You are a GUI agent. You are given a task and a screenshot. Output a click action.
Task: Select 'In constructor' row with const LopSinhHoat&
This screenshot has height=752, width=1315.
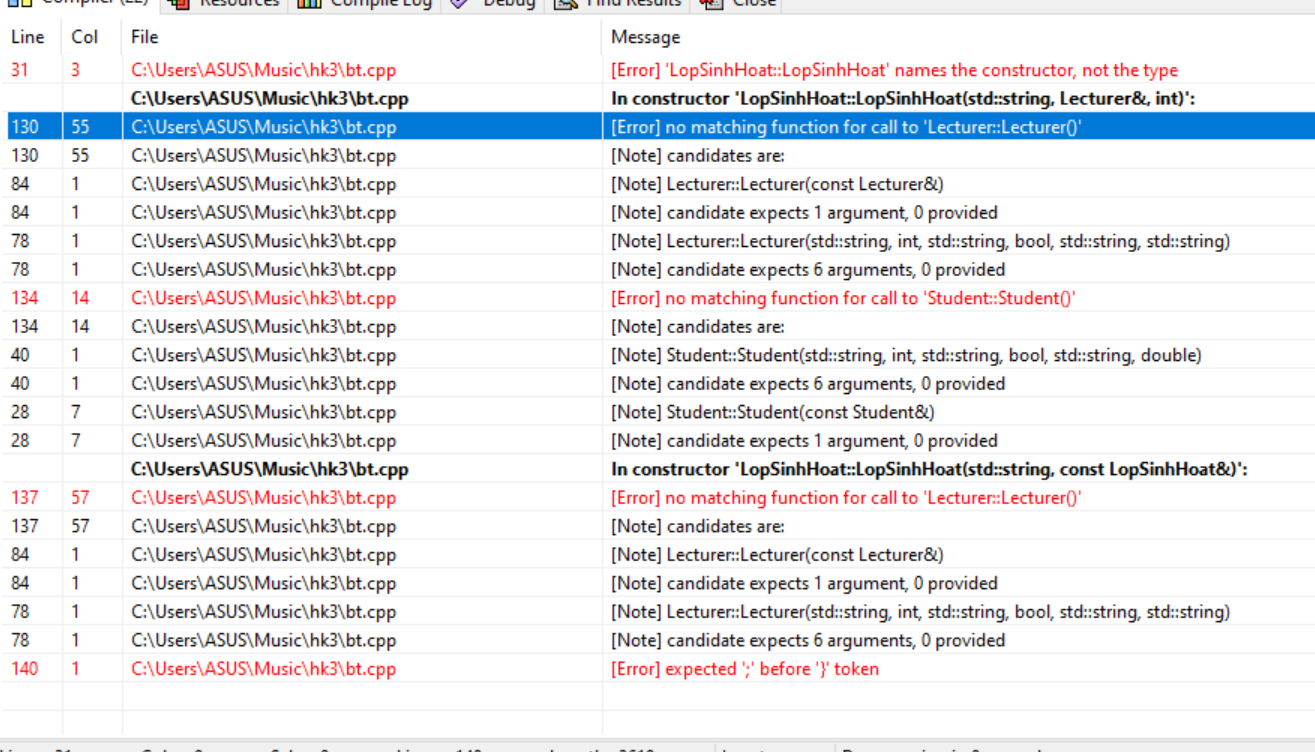point(928,469)
